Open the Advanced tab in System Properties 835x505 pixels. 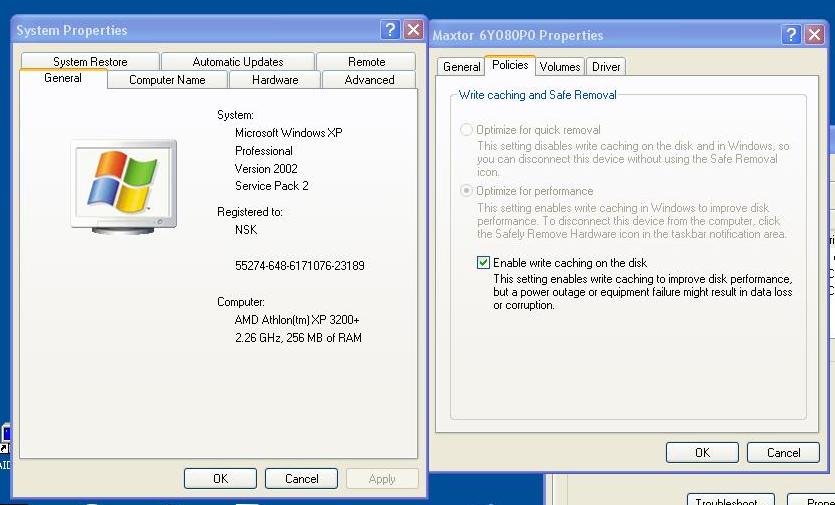tap(369, 80)
